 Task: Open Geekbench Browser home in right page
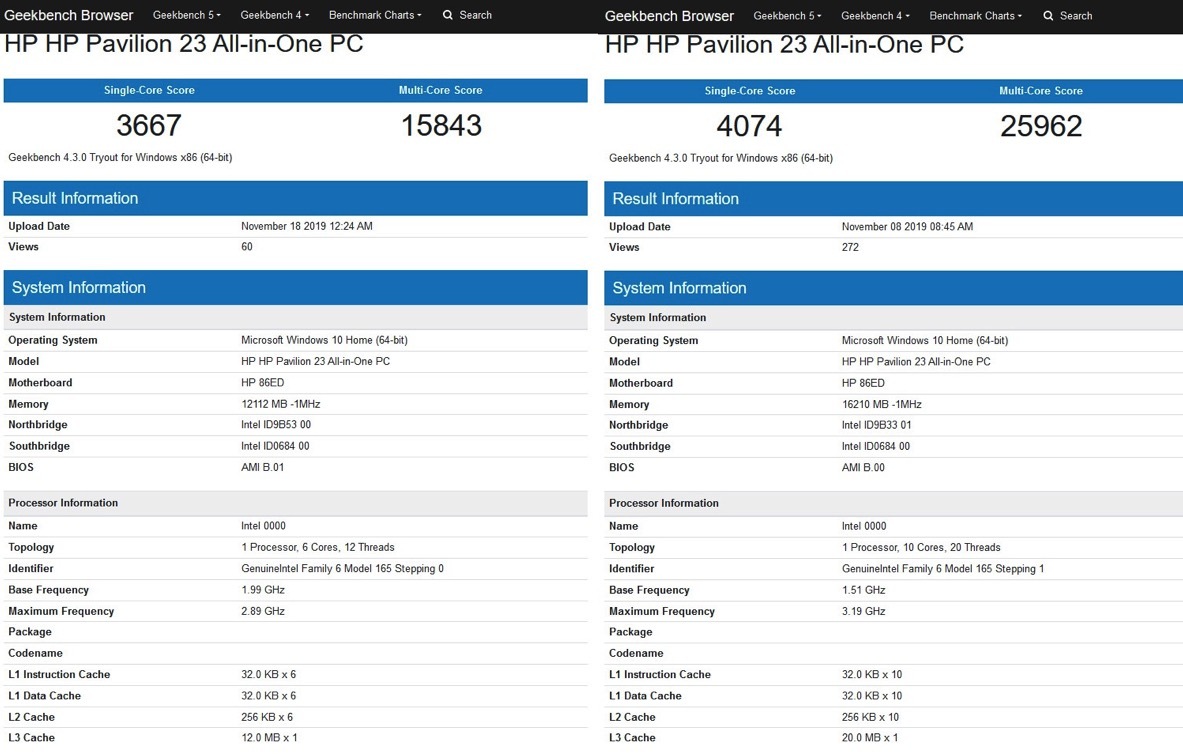669,16
